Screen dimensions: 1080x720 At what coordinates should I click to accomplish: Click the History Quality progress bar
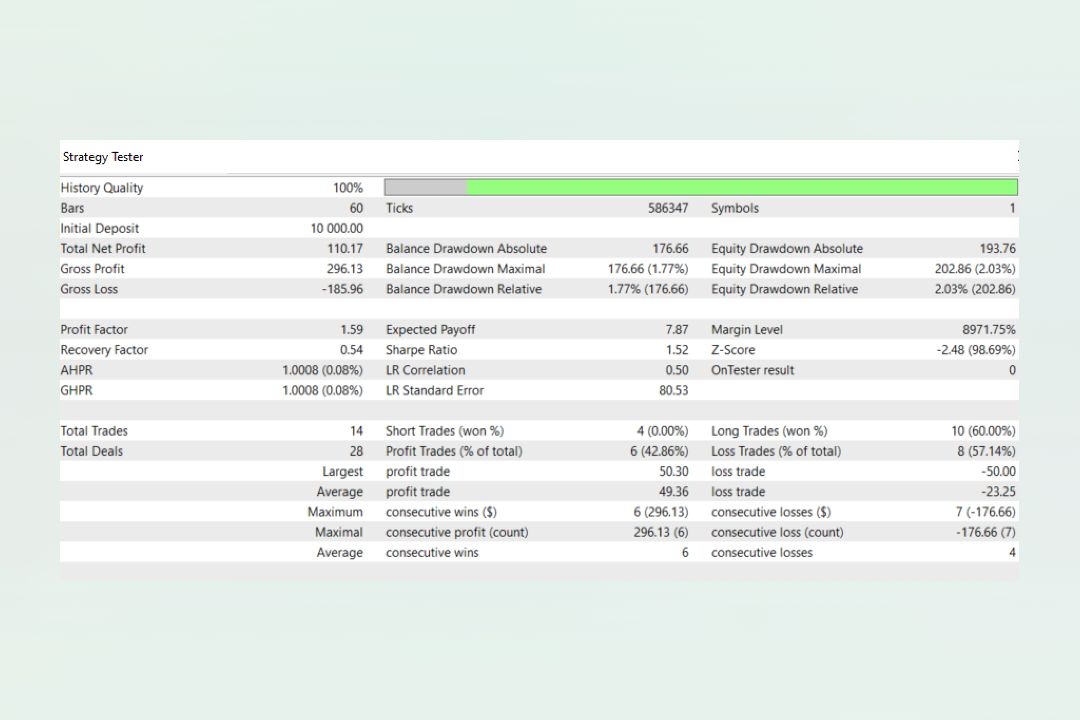(x=700, y=187)
